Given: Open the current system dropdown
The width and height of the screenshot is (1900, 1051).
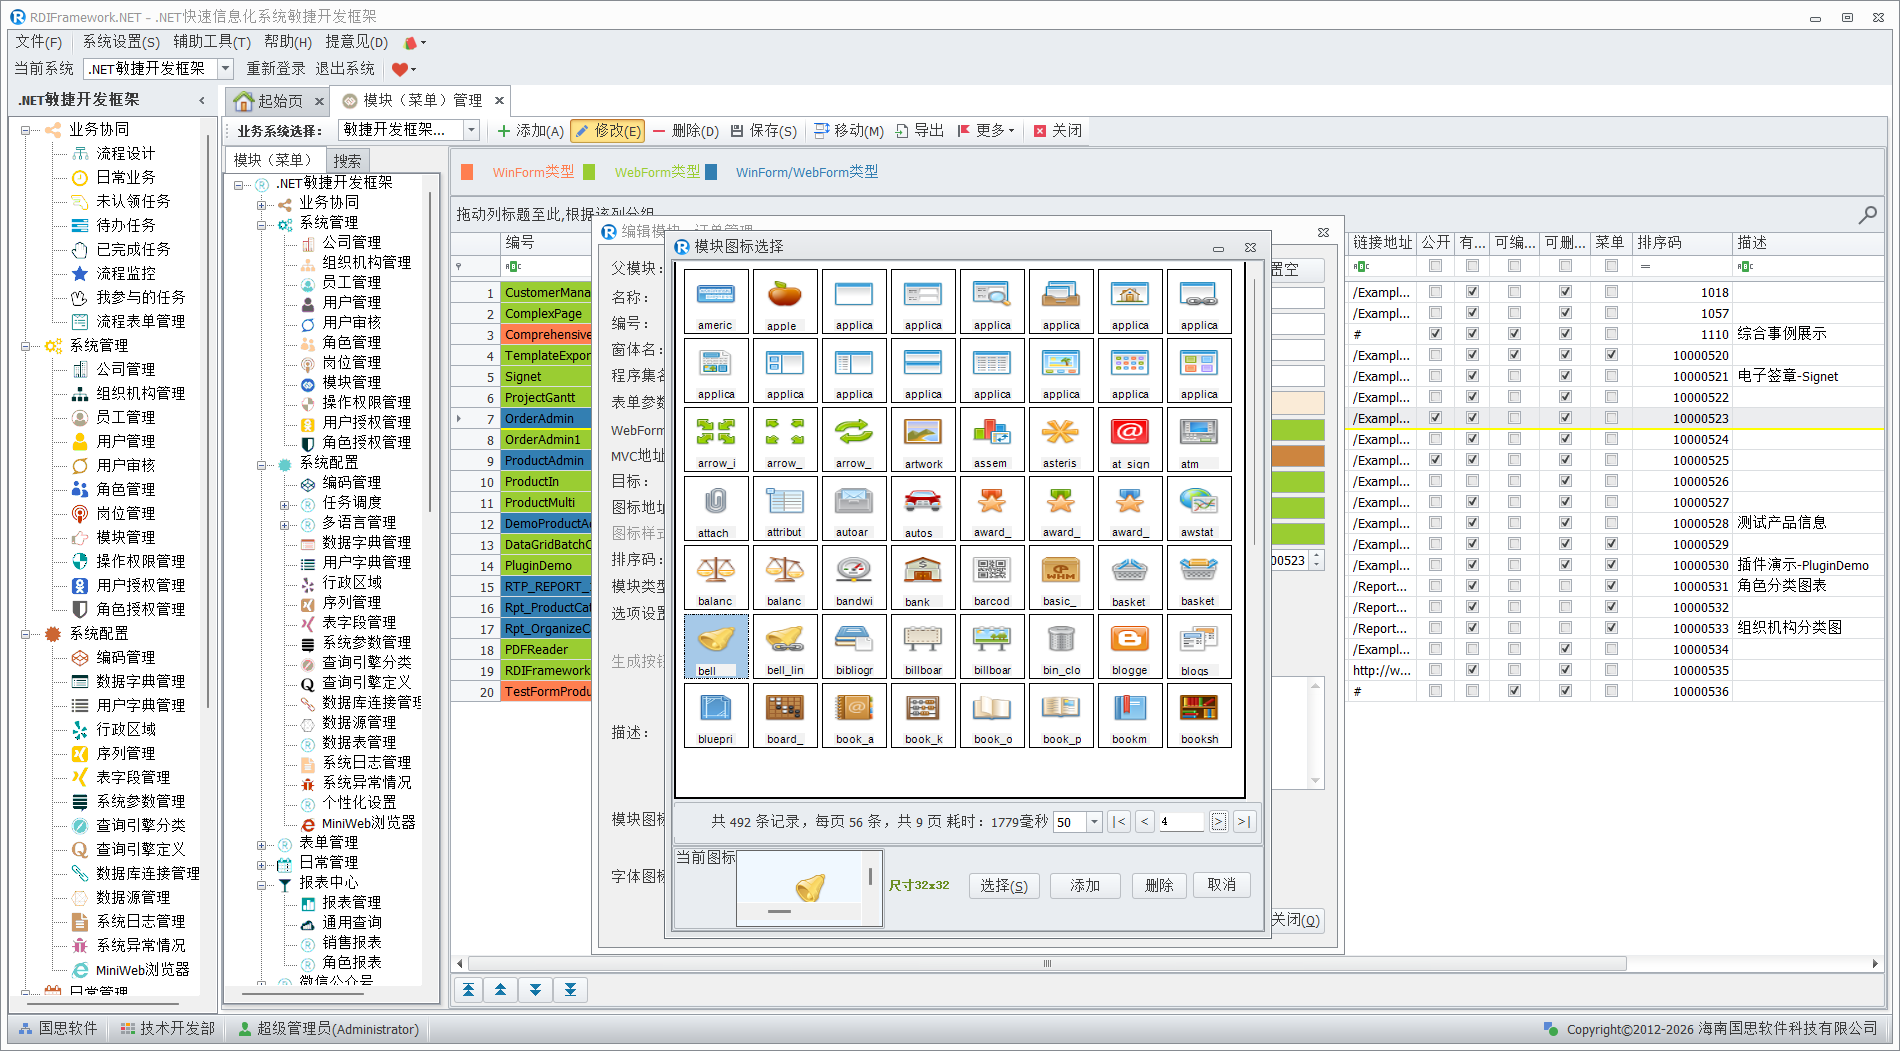Looking at the screenshot, I should 225,69.
